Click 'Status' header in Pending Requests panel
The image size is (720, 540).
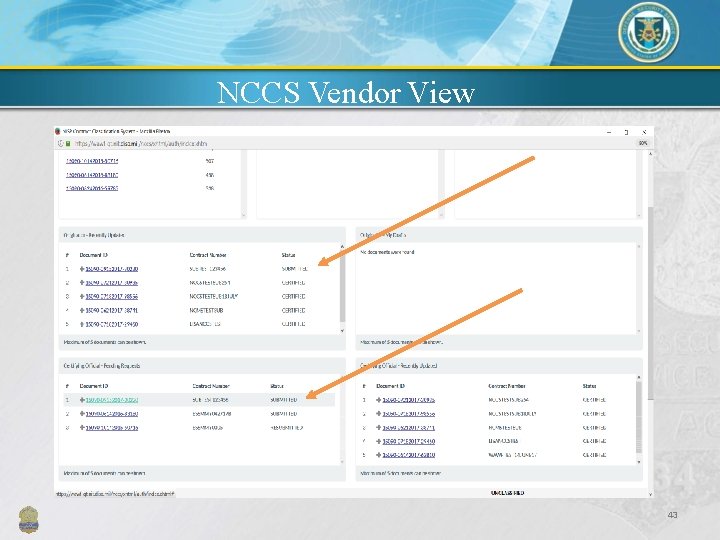pyautogui.click(x=277, y=386)
